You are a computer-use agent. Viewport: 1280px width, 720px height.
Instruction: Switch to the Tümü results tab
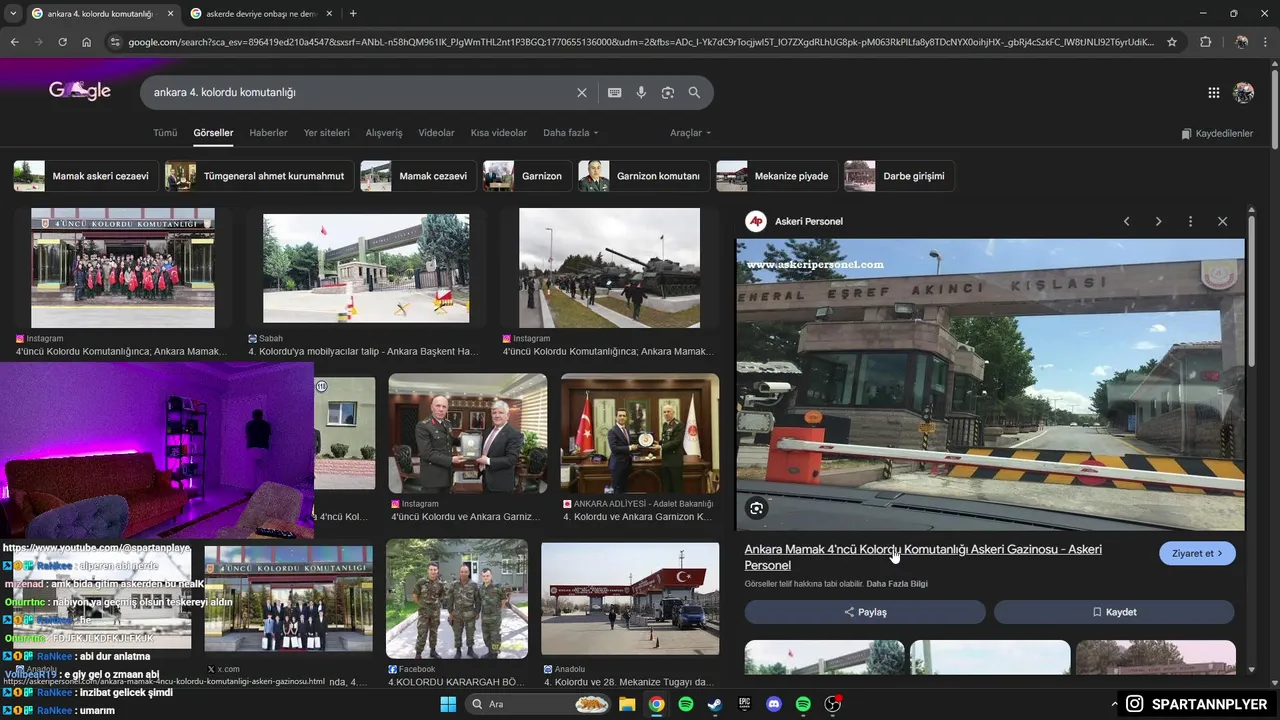pos(165,133)
